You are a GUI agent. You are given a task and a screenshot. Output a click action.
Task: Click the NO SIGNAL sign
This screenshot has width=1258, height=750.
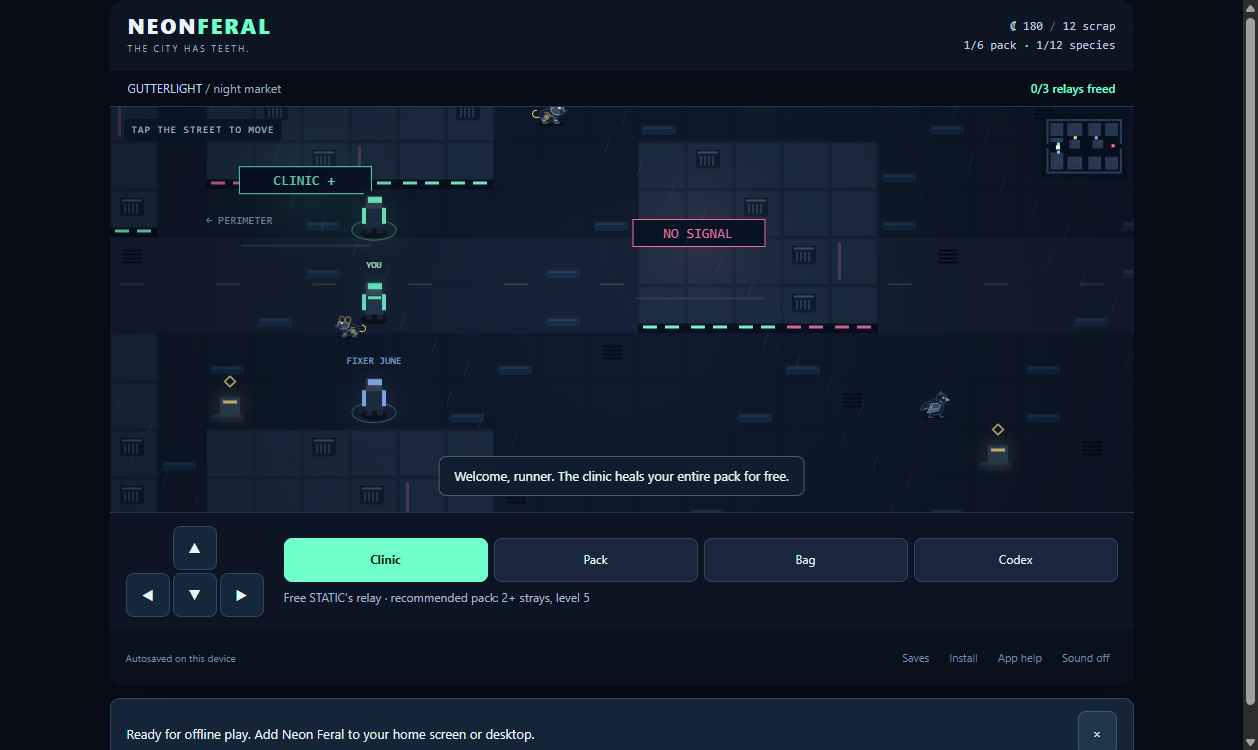(698, 233)
